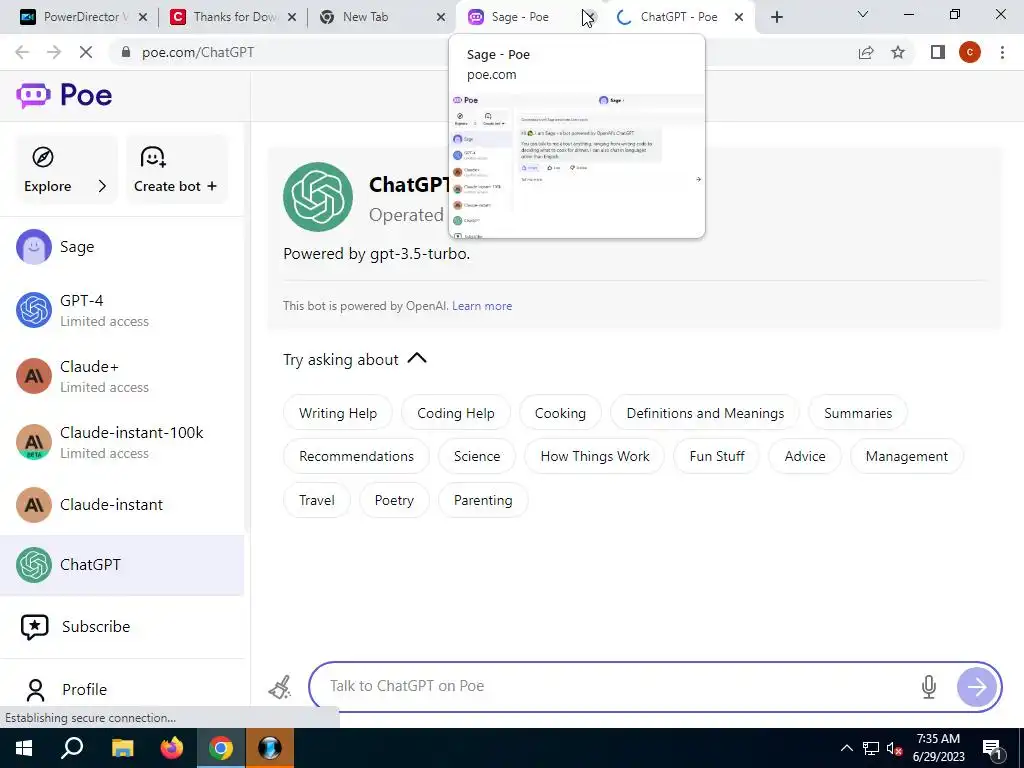1024x768 pixels.
Task: Toggle the Chrome side panel icon
Action: pos(938,52)
